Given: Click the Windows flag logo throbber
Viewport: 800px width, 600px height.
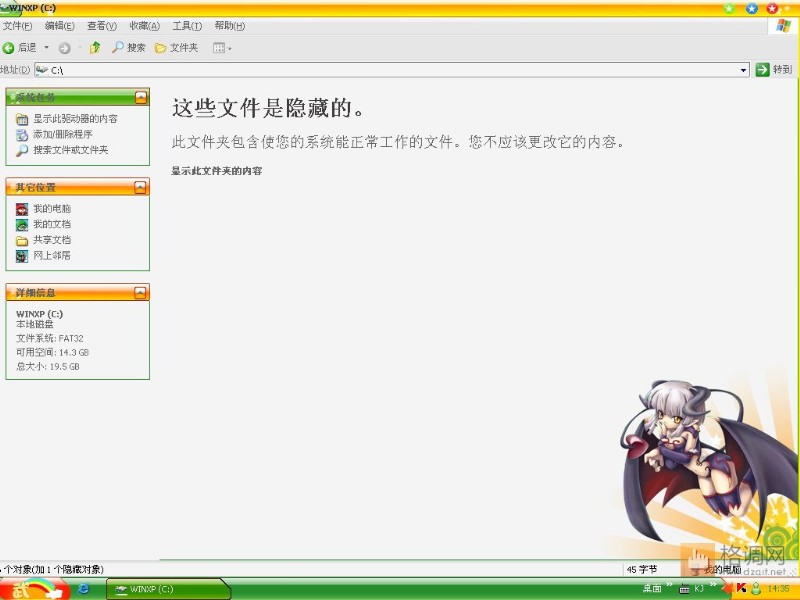Looking at the screenshot, I should 783,26.
